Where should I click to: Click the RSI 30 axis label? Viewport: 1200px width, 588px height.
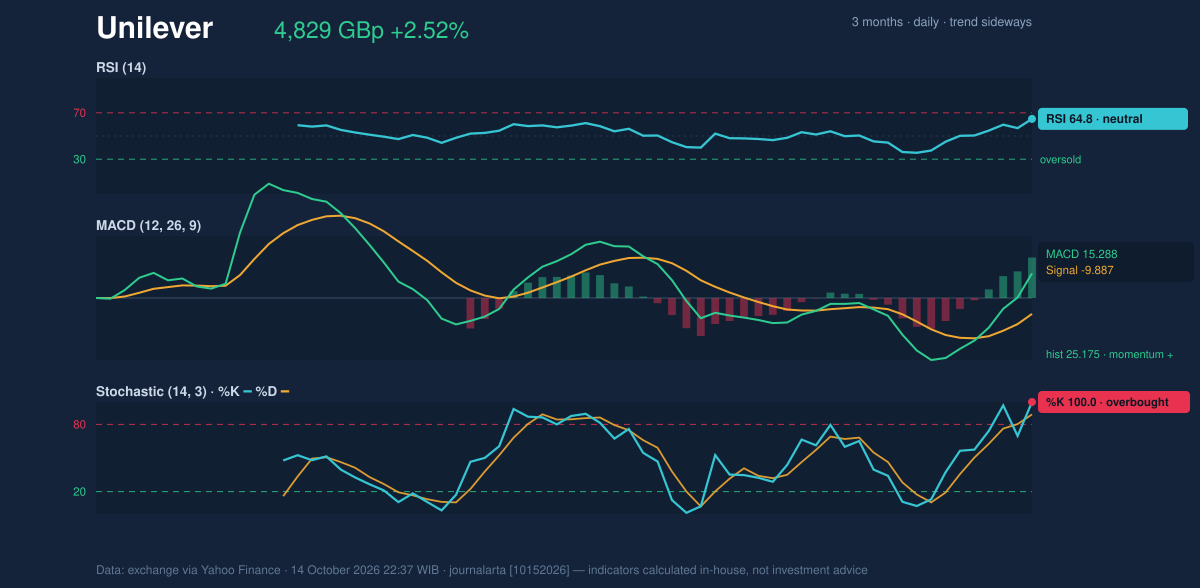tap(79, 159)
